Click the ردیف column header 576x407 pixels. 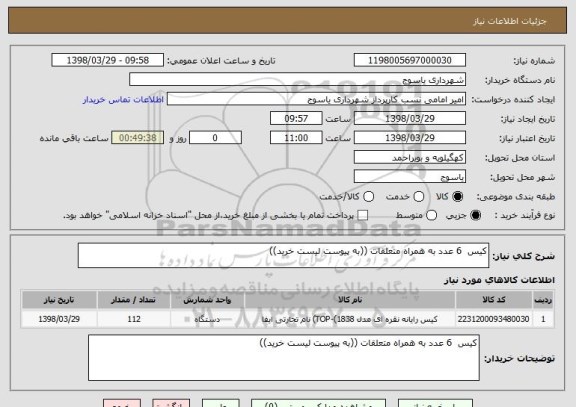tap(543, 300)
